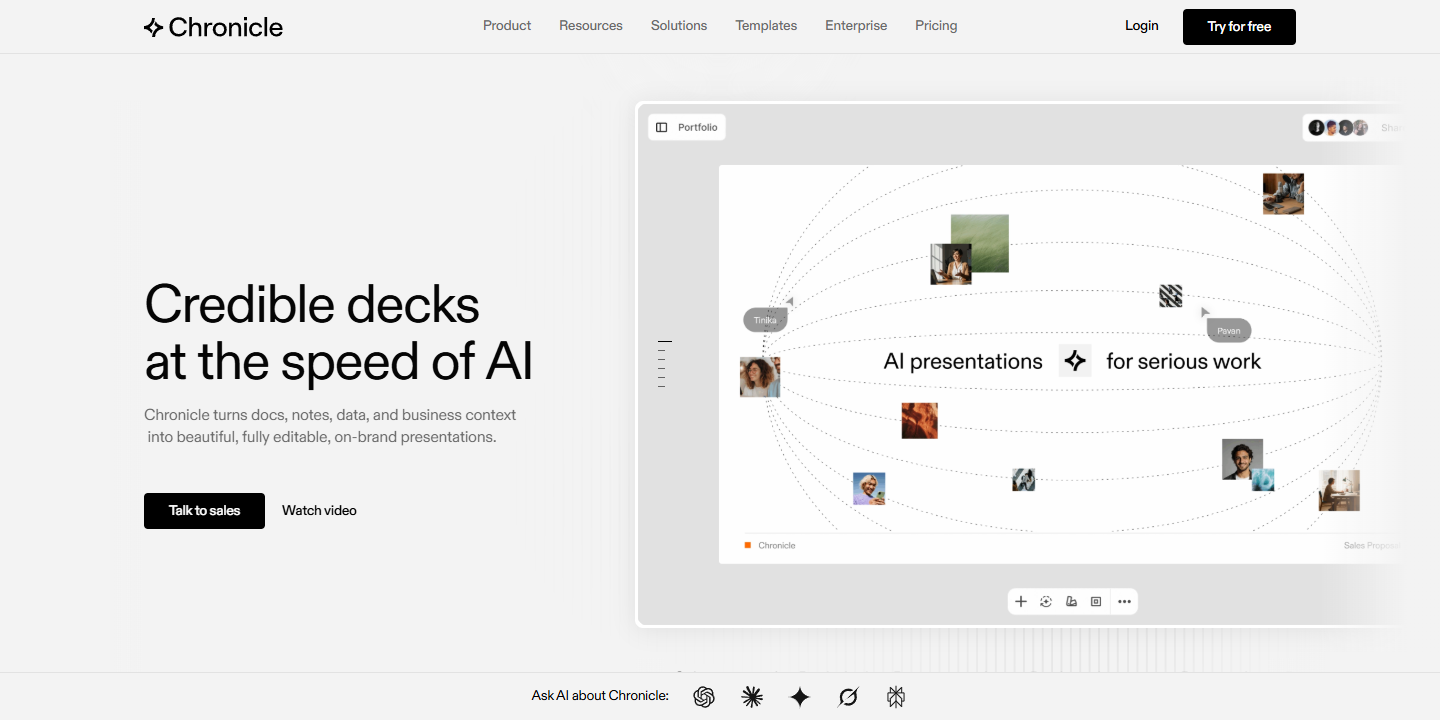Ask ChatGPT about Chronicle
This screenshot has height=720, width=1440.
[x=704, y=697]
